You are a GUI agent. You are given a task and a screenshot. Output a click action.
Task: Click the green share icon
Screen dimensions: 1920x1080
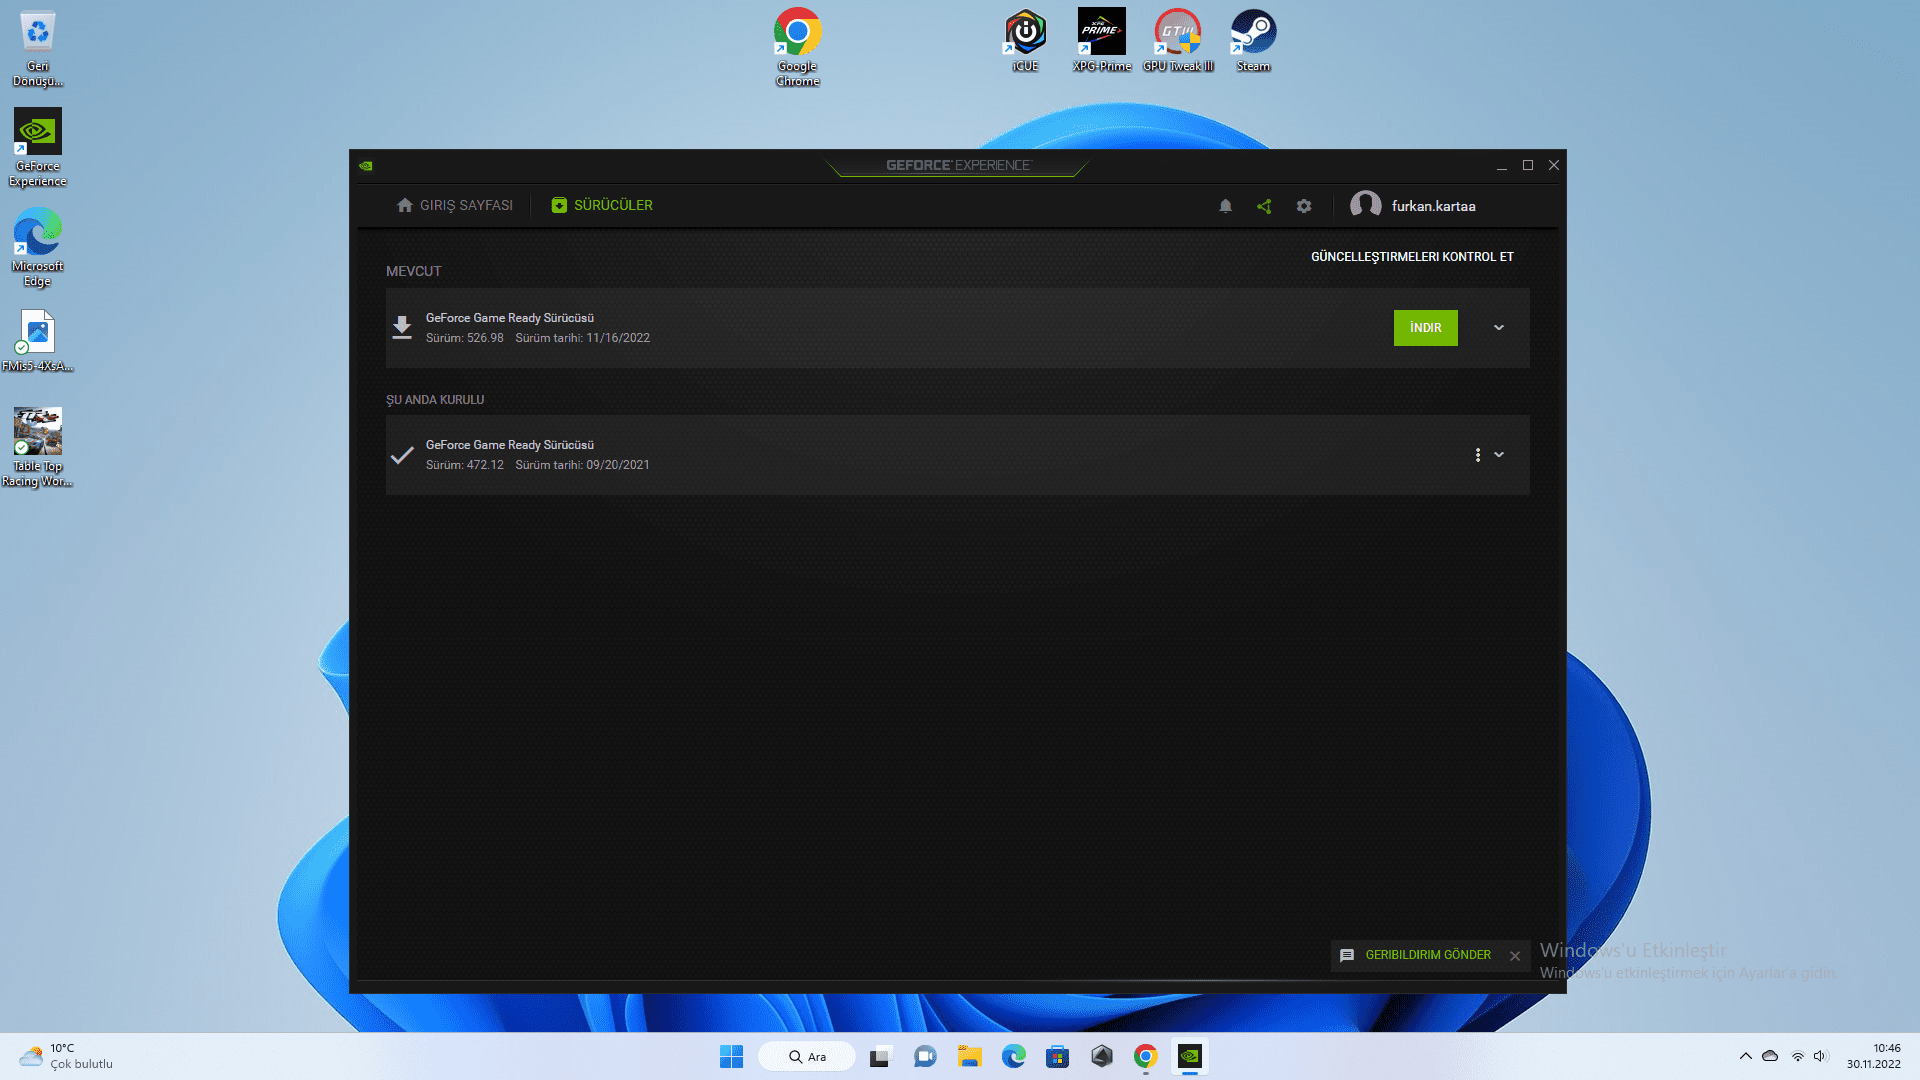coord(1264,206)
